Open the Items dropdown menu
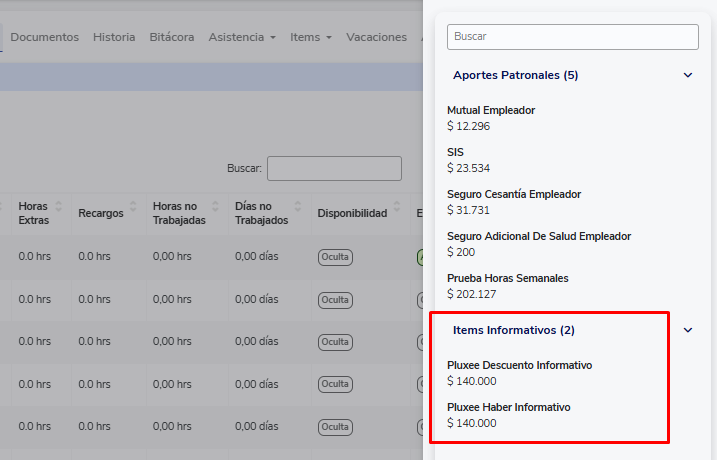 click(x=311, y=37)
